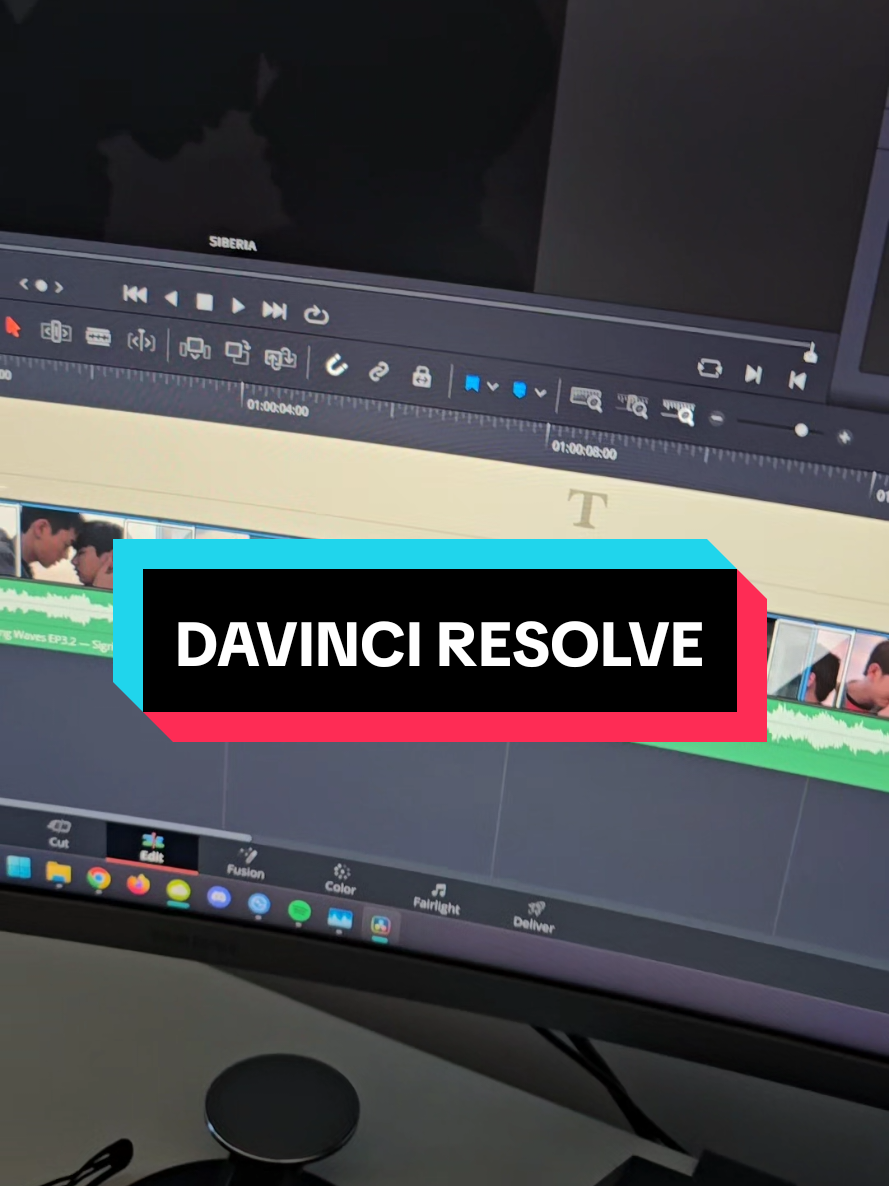Viewport: 889px width, 1186px height.
Task: Click the viewer scrub bar handle
Action: coord(810,353)
